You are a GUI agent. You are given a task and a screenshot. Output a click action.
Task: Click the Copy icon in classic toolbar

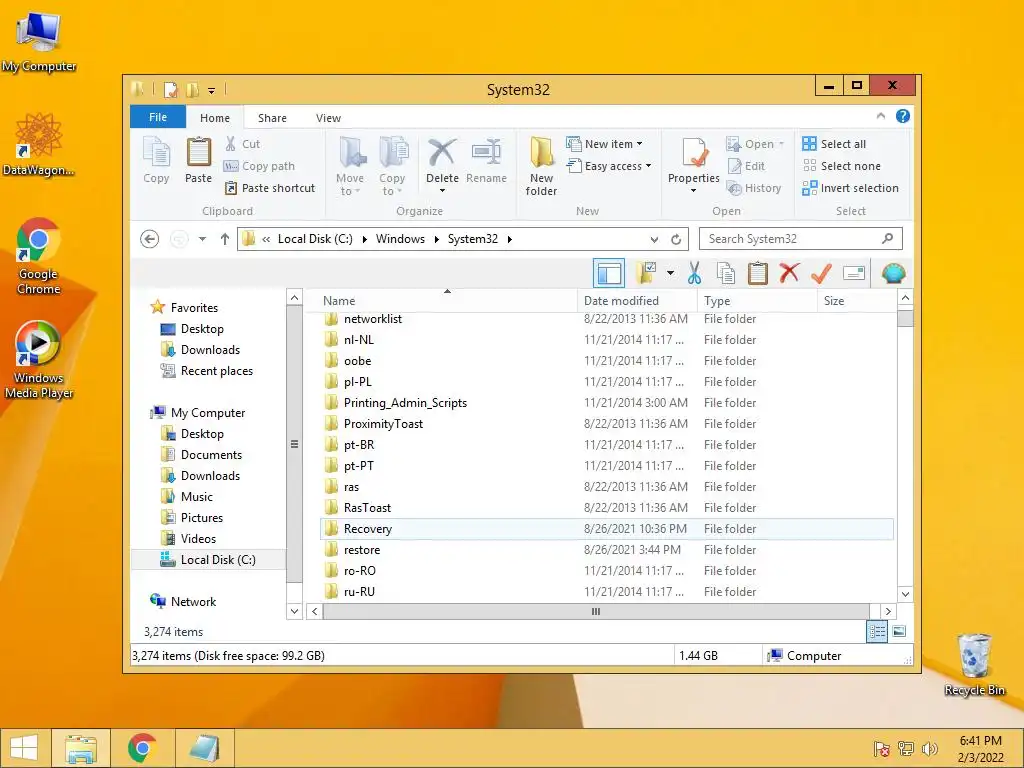click(726, 273)
